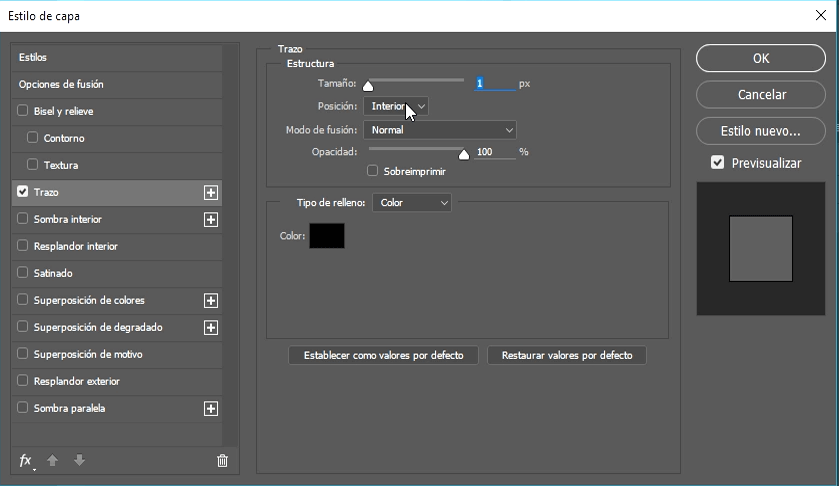Click the style preview thumbnail
Image resolution: width=839 pixels, height=486 pixels.
760,248
